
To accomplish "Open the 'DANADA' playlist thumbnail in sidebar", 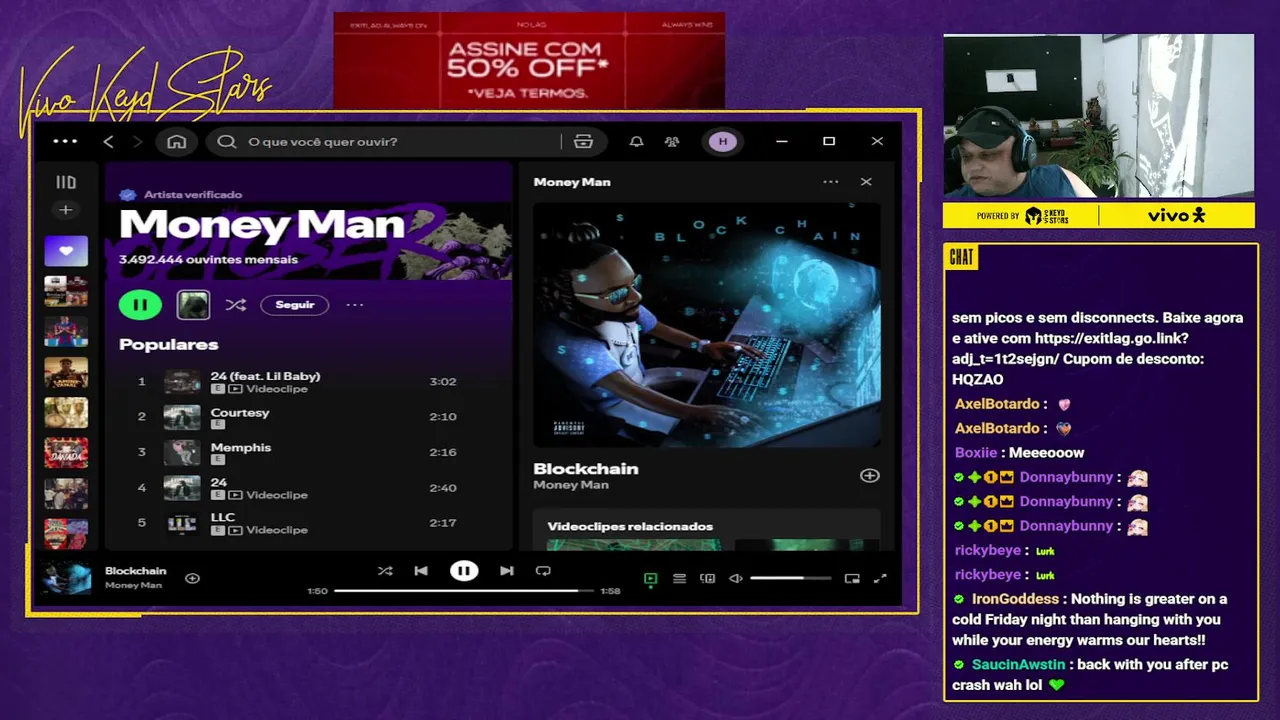I will (x=66, y=453).
